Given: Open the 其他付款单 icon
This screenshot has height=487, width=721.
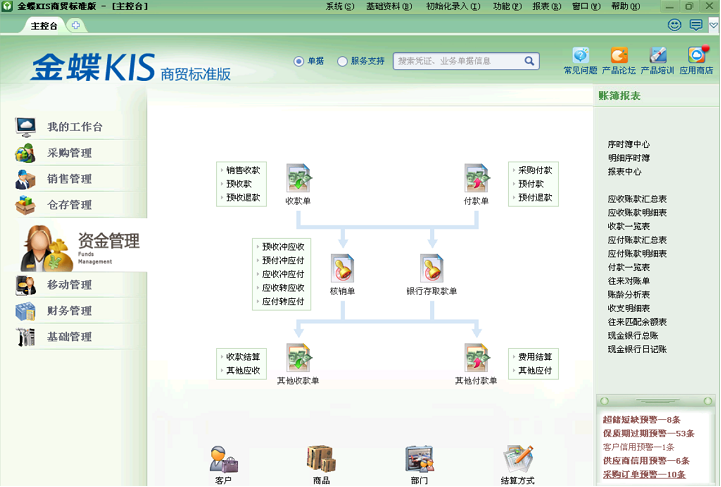Looking at the screenshot, I should pos(476,358).
